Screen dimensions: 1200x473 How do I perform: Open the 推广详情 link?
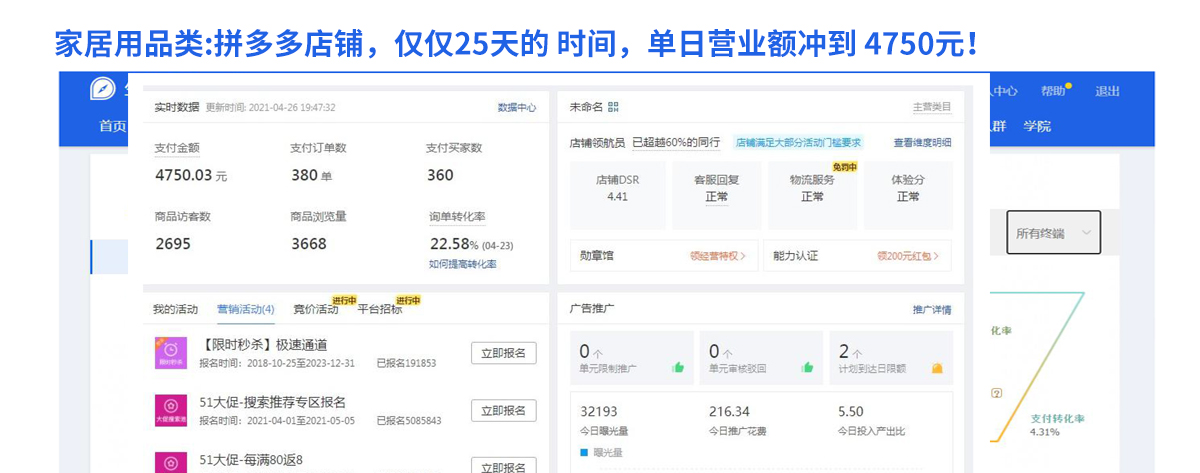tap(931, 310)
